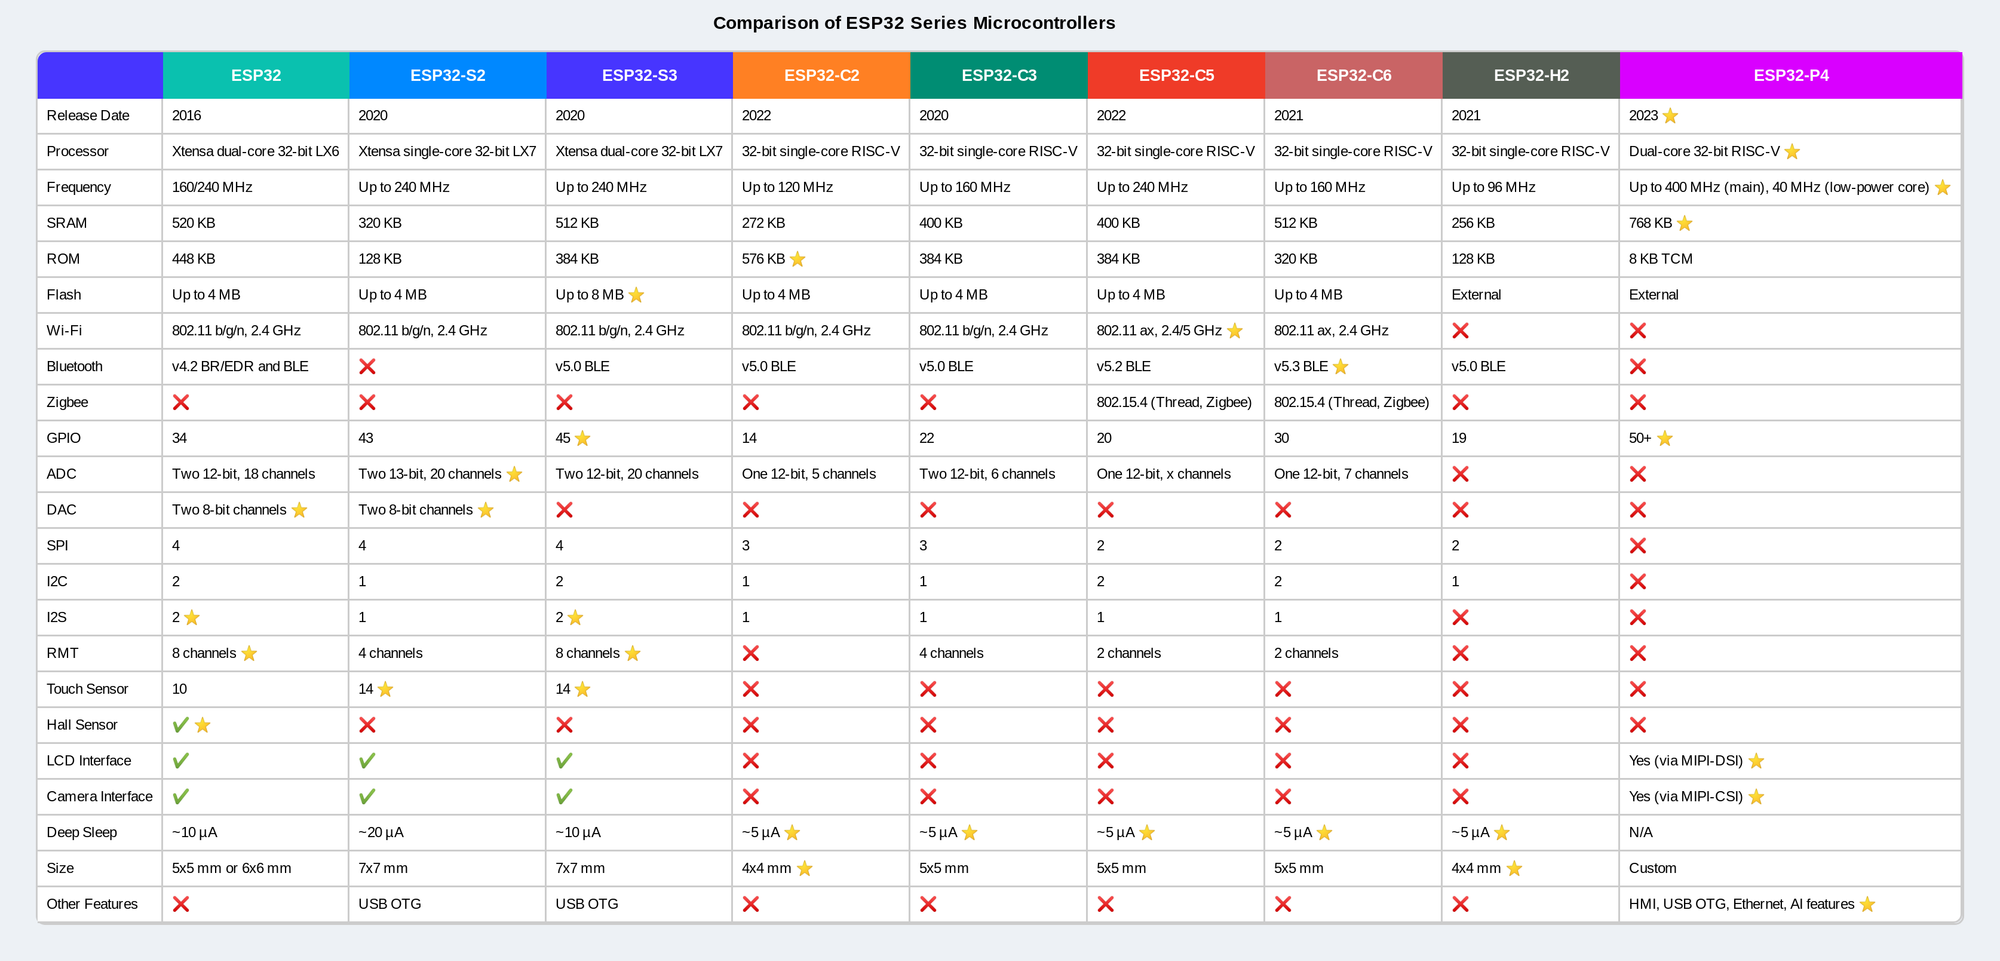
Task: Click the ESP32-S2 Camera Interface green checkmark
Action: (x=367, y=797)
